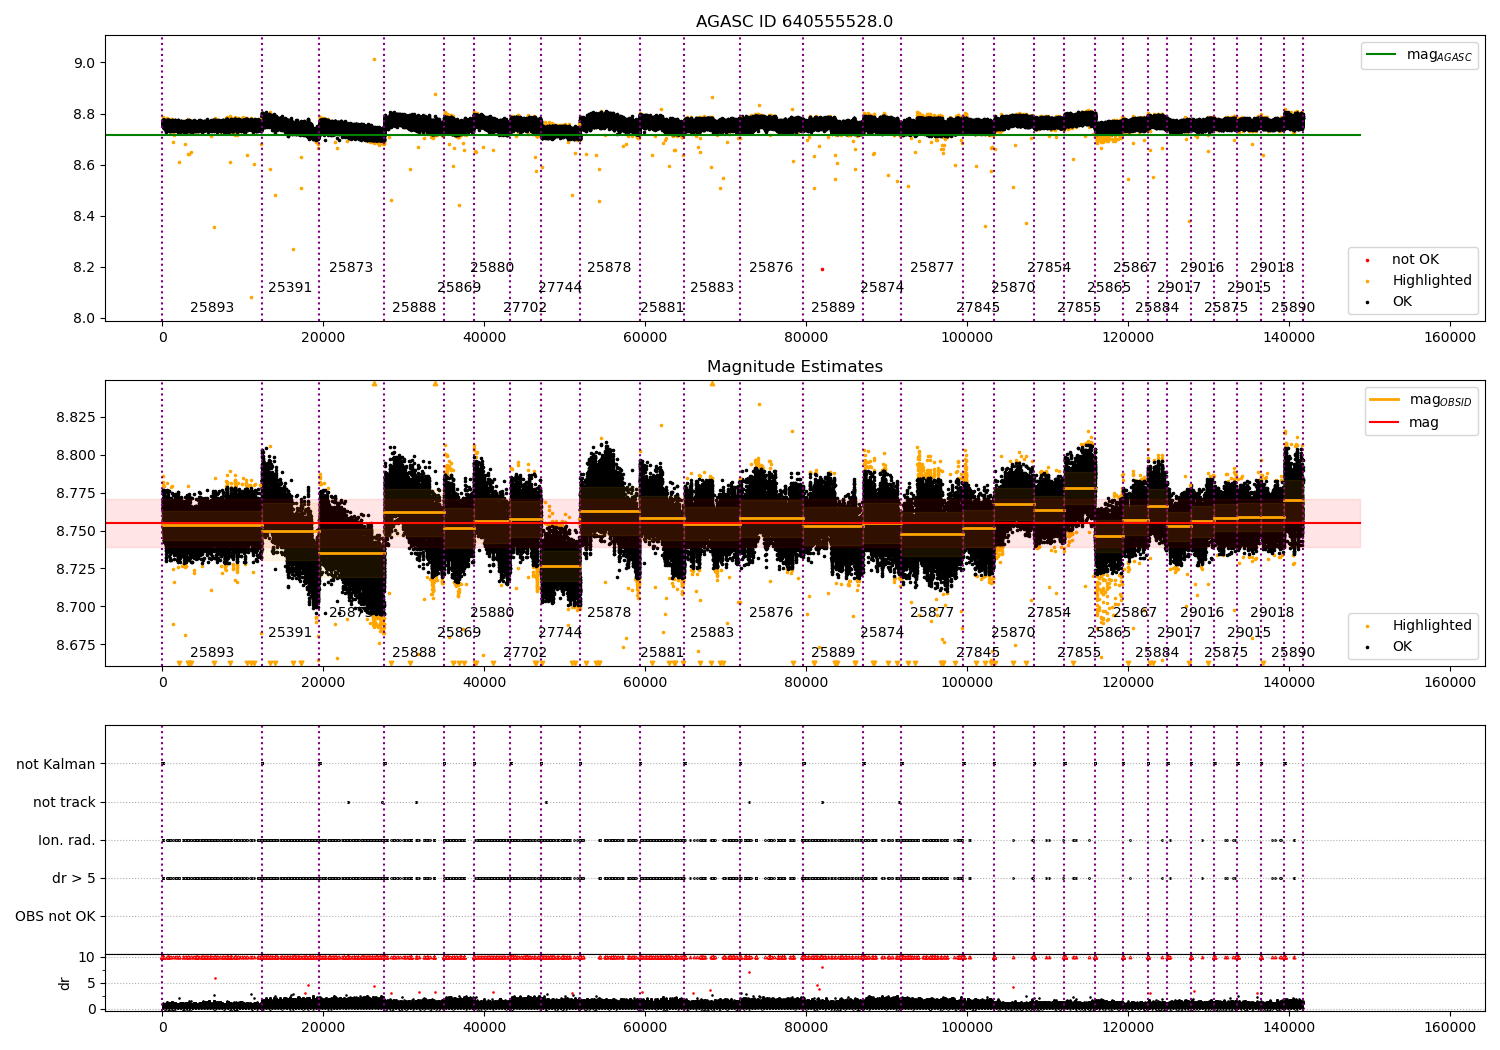Click the 60000 tick under the bottom plot
The height and width of the screenshot is (1050, 1500).
click(645, 1027)
